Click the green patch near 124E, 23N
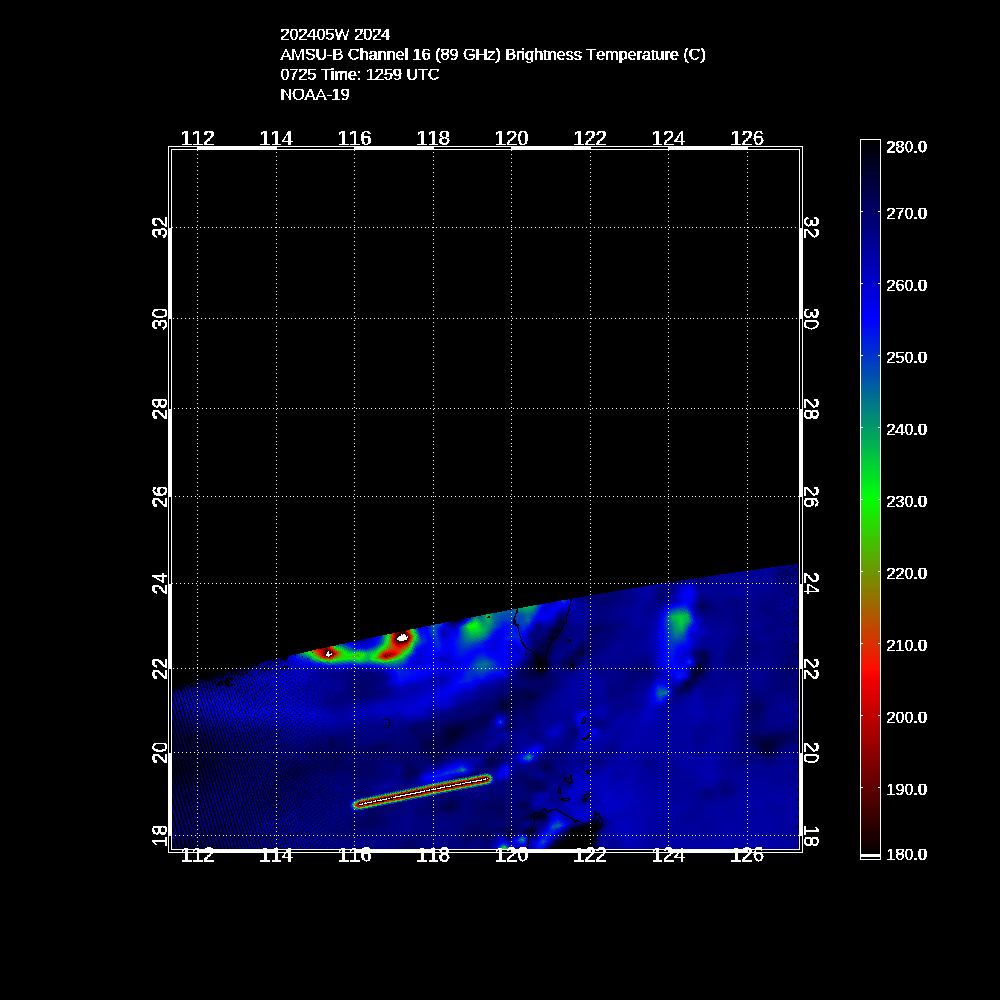The image size is (1000, 1000). [x=680, y=622]
